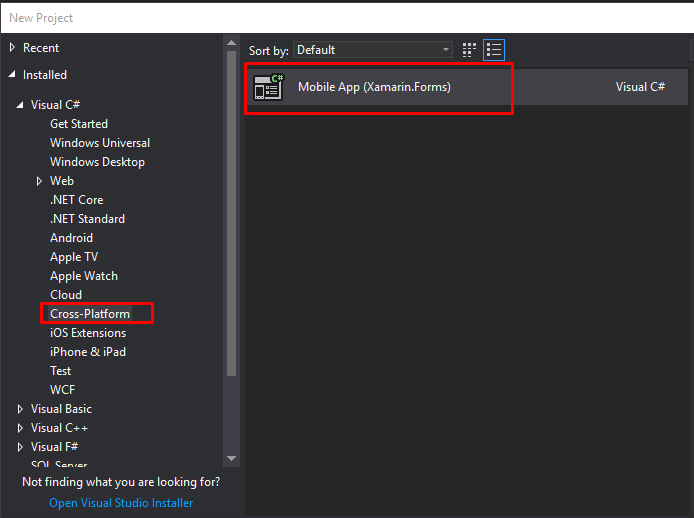Select Apple TV category
The width and height of the screenshot is (694, 518).
74,257
